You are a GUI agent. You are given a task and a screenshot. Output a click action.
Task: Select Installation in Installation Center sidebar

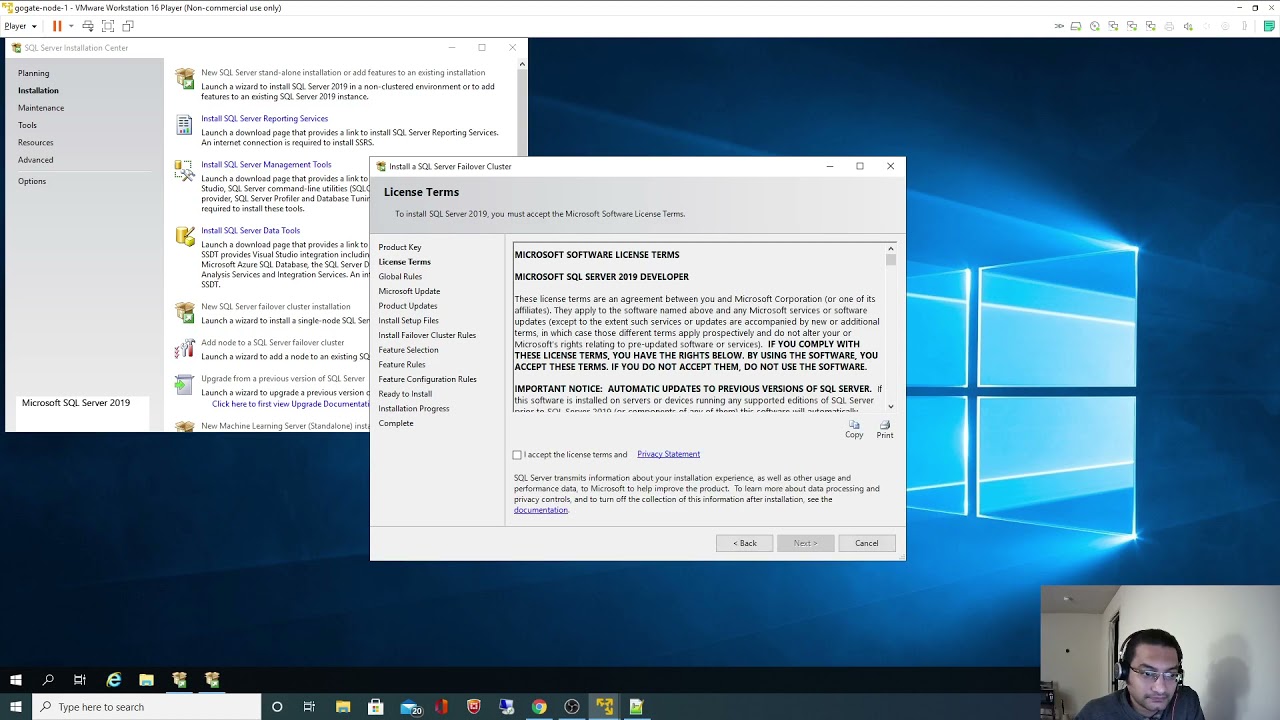click(x=38, y=90)
